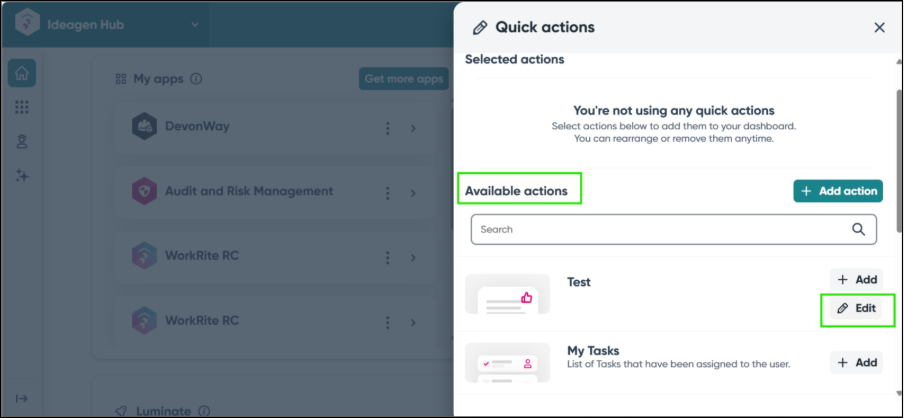Click Edit for the Test action
Screen dimensions: 904x418
pyautogui.click(x=856, y=309)
